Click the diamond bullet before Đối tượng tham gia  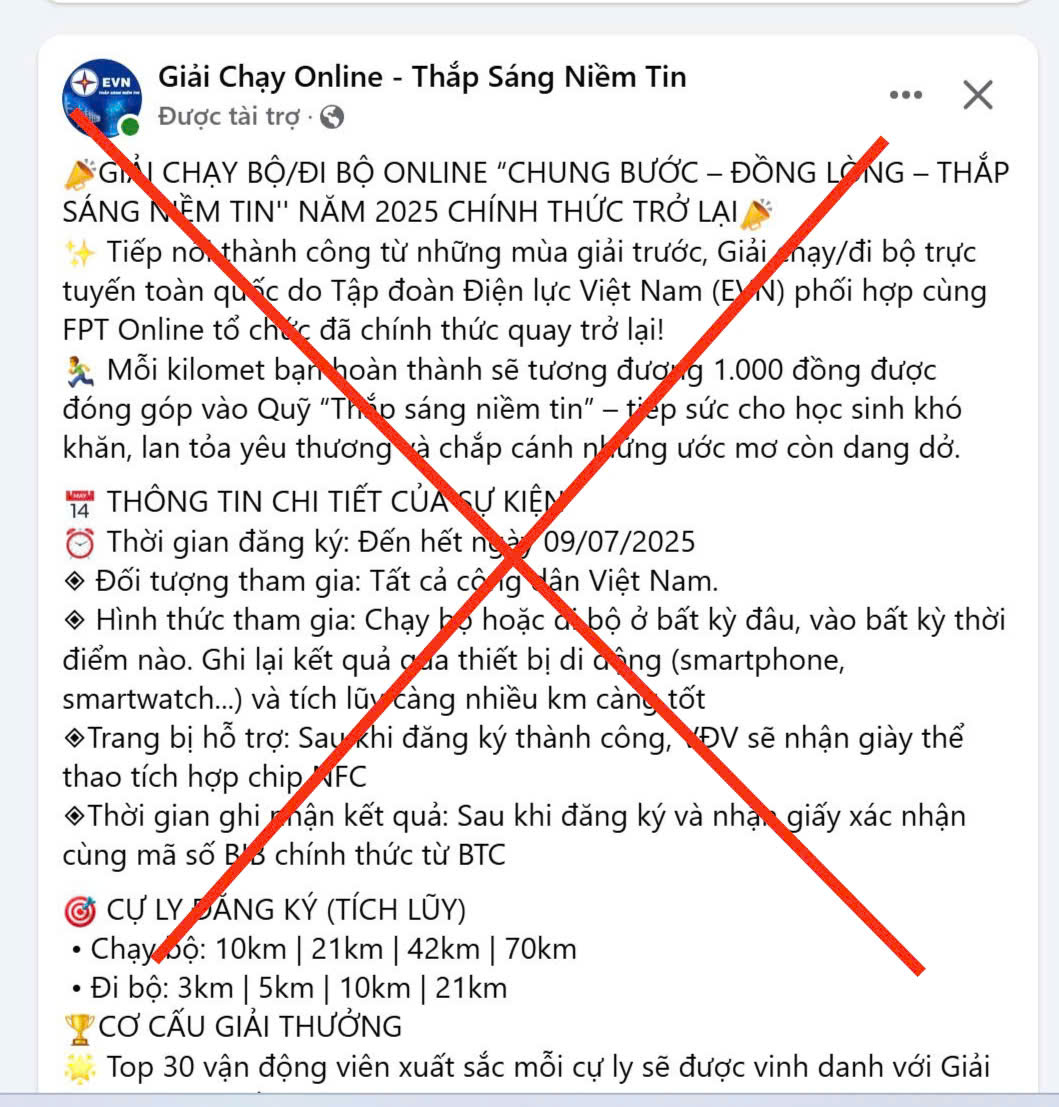pyautogui.click(x=75, y=581)
